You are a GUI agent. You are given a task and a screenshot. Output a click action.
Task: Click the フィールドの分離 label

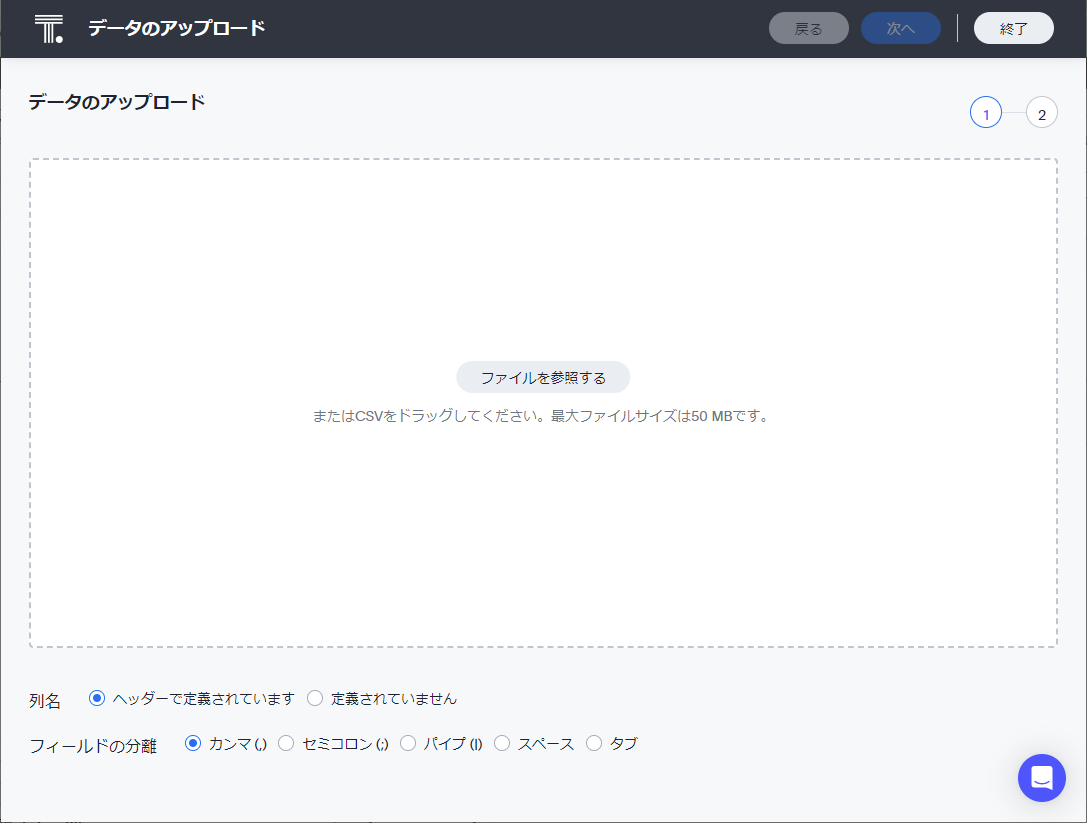(93, 746)
